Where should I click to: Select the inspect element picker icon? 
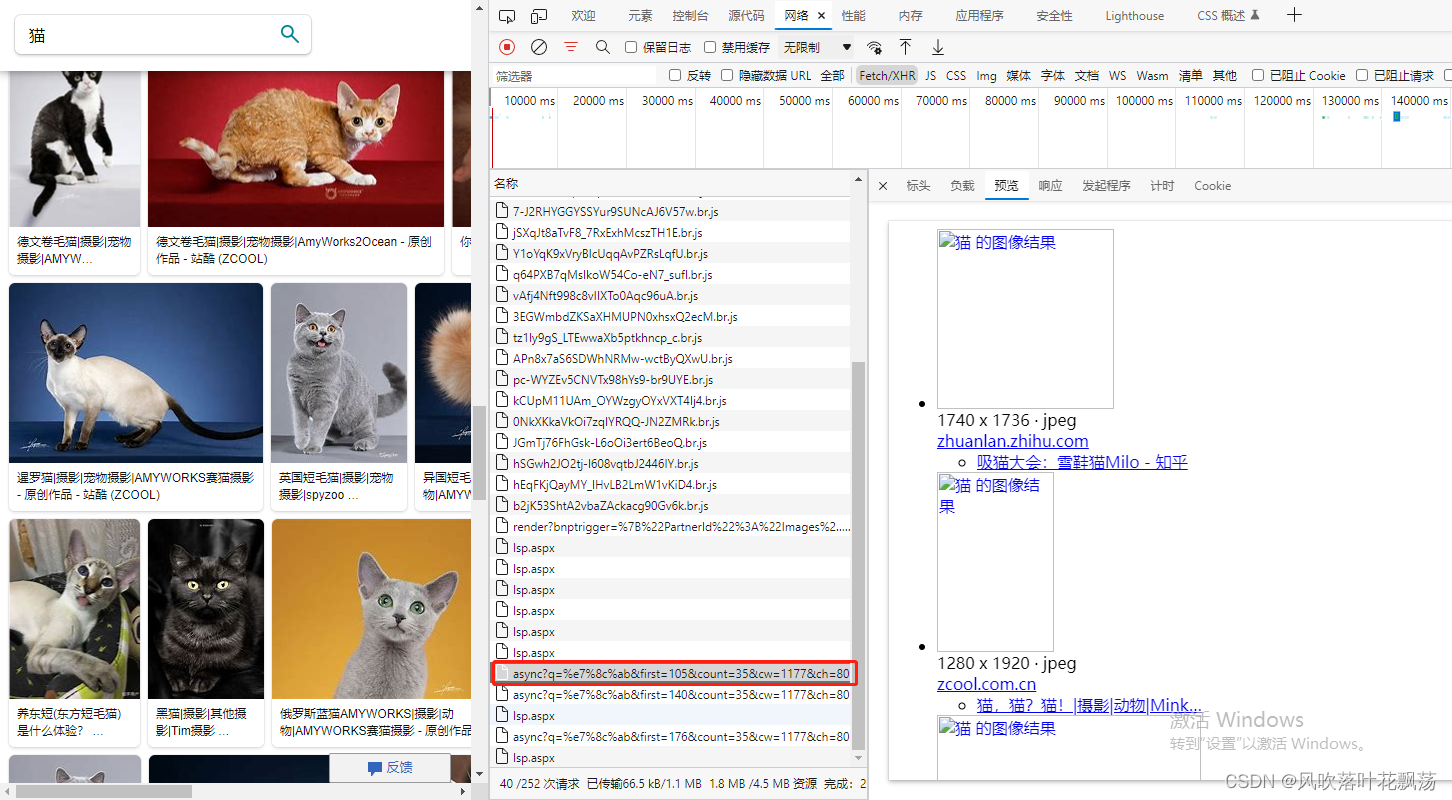(x=507, y=15)
